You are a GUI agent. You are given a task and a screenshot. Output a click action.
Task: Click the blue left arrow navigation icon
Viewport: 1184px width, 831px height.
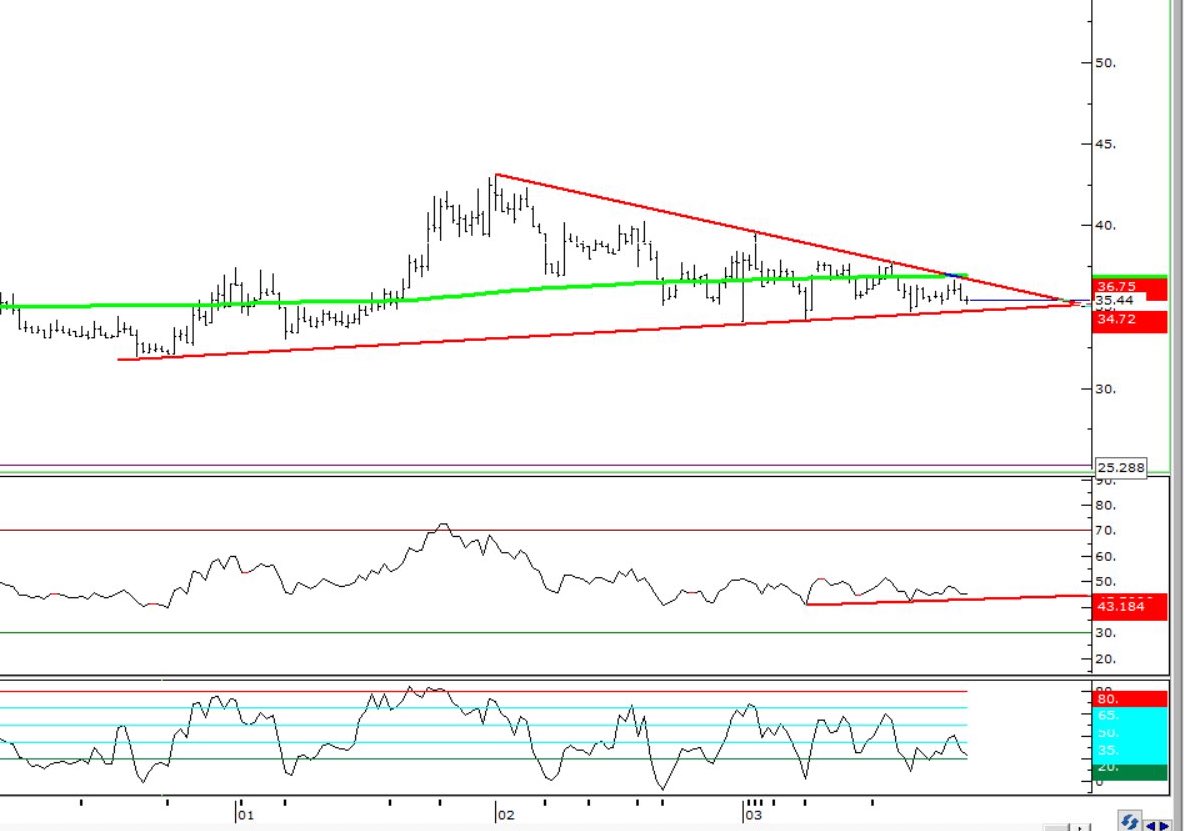click(1152, 826)
